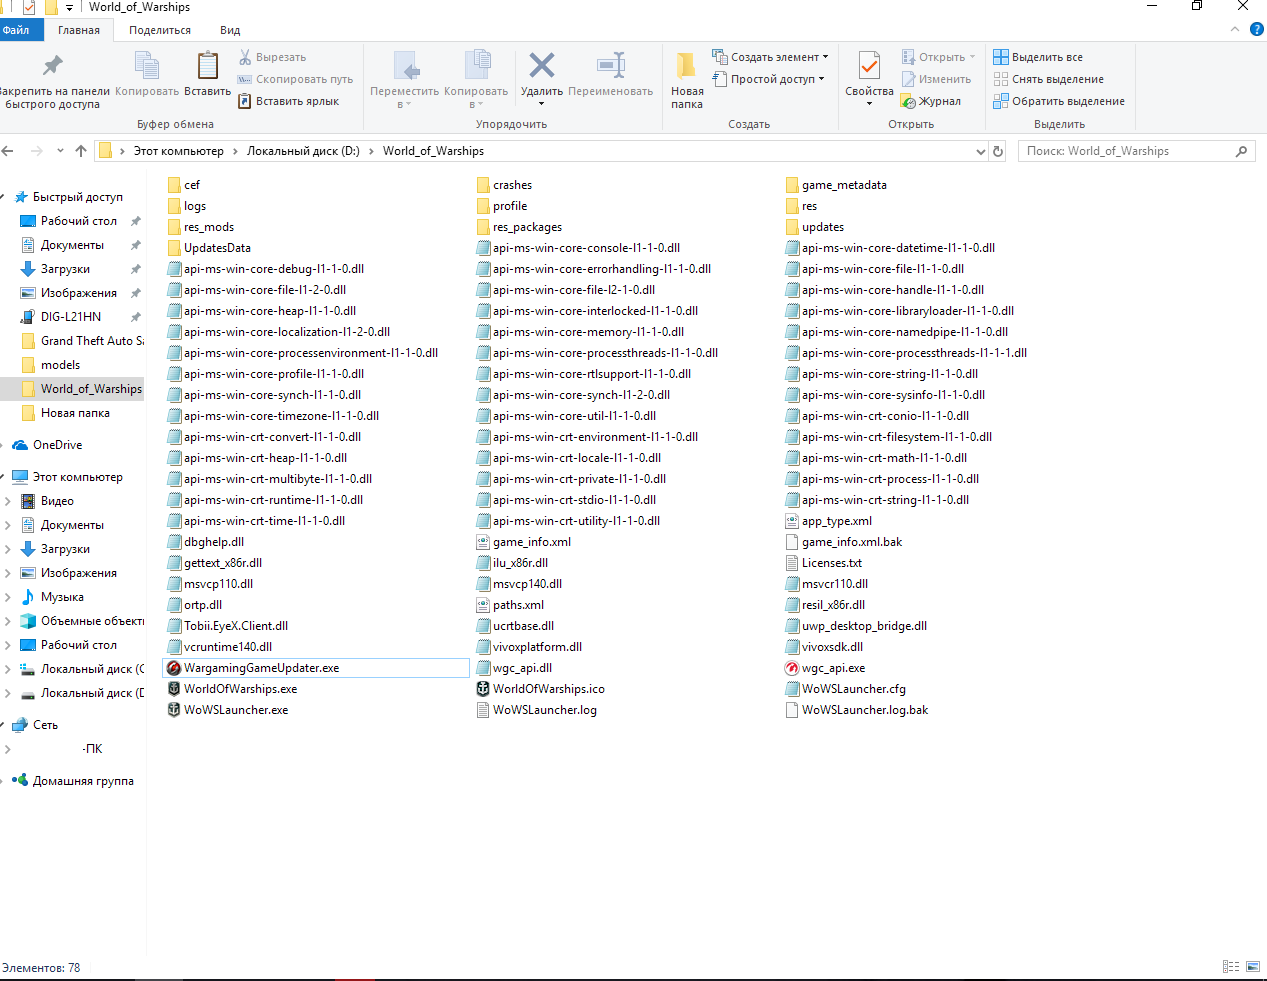Open DIG-L21HN in navigation pane

[x=71, y=317]
